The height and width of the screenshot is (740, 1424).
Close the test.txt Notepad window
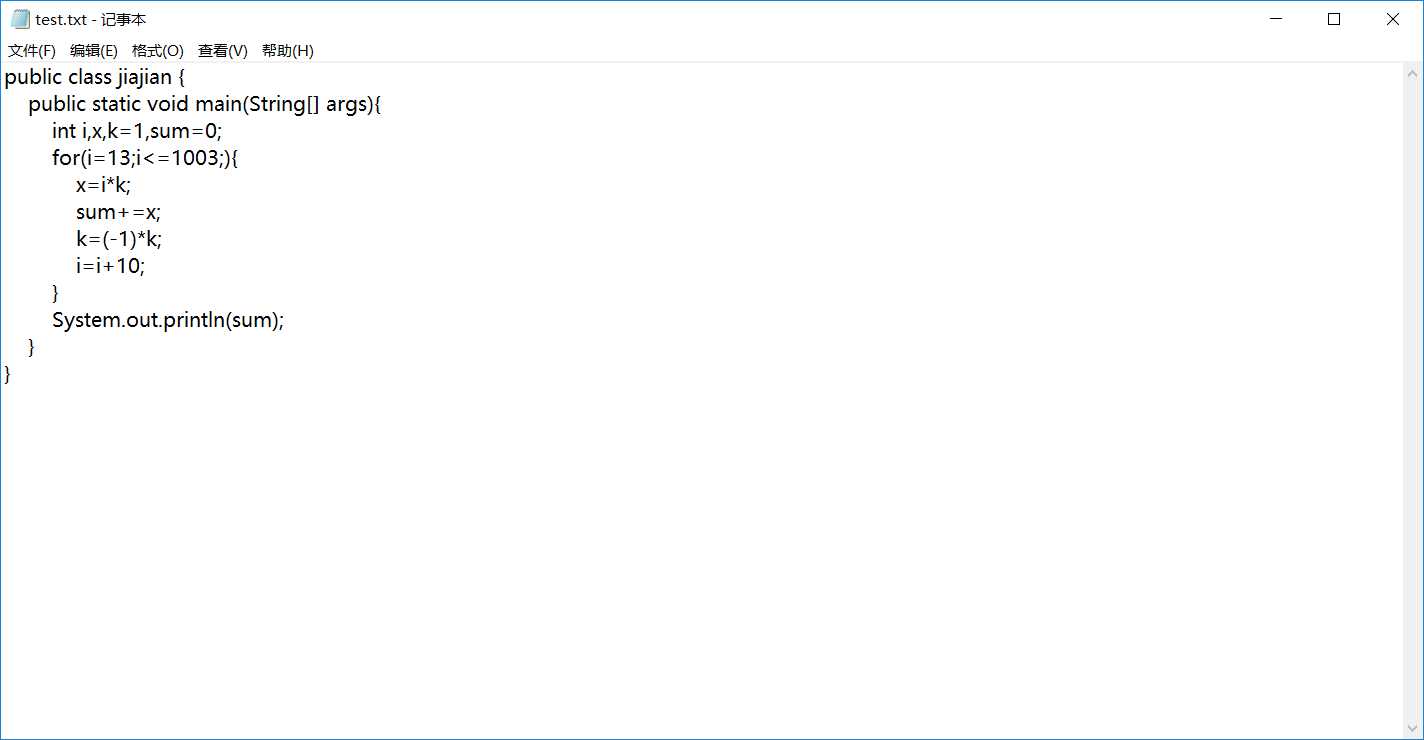click(1393, 19)
